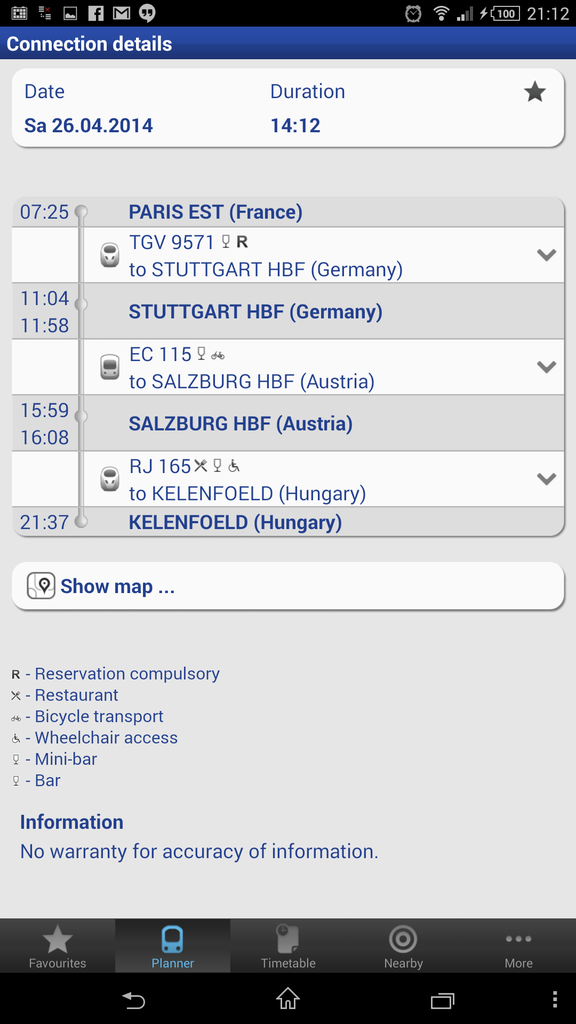Tap the EC 115 train icon
The height and width of the screenshot is (1024, 576).
click(110, 367)
